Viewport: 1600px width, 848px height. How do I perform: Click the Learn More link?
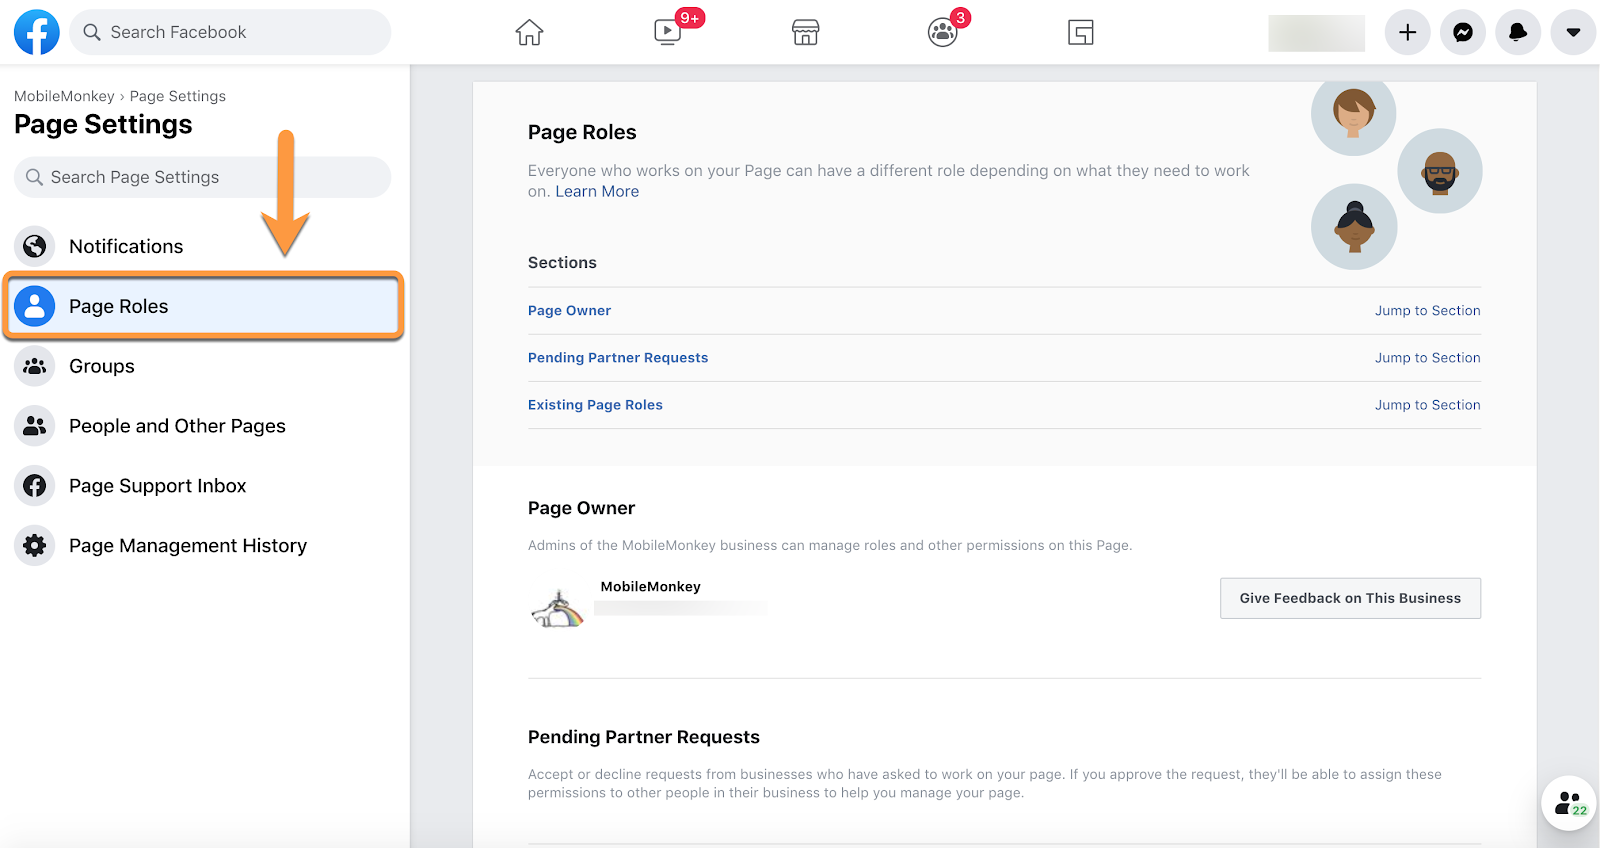click(x=597, y=192)
